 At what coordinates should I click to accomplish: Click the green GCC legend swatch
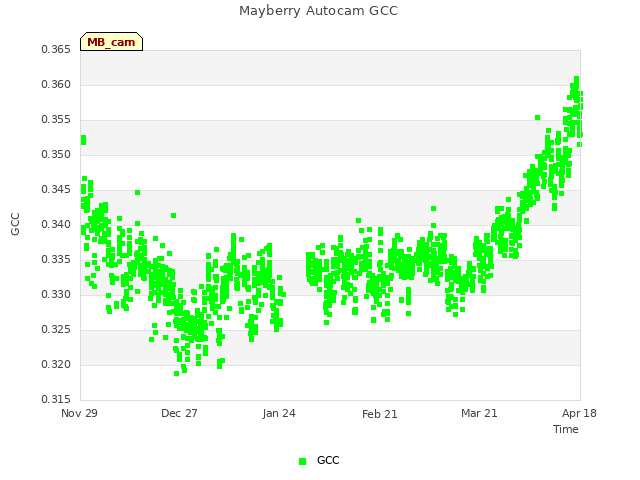point(302,461)
